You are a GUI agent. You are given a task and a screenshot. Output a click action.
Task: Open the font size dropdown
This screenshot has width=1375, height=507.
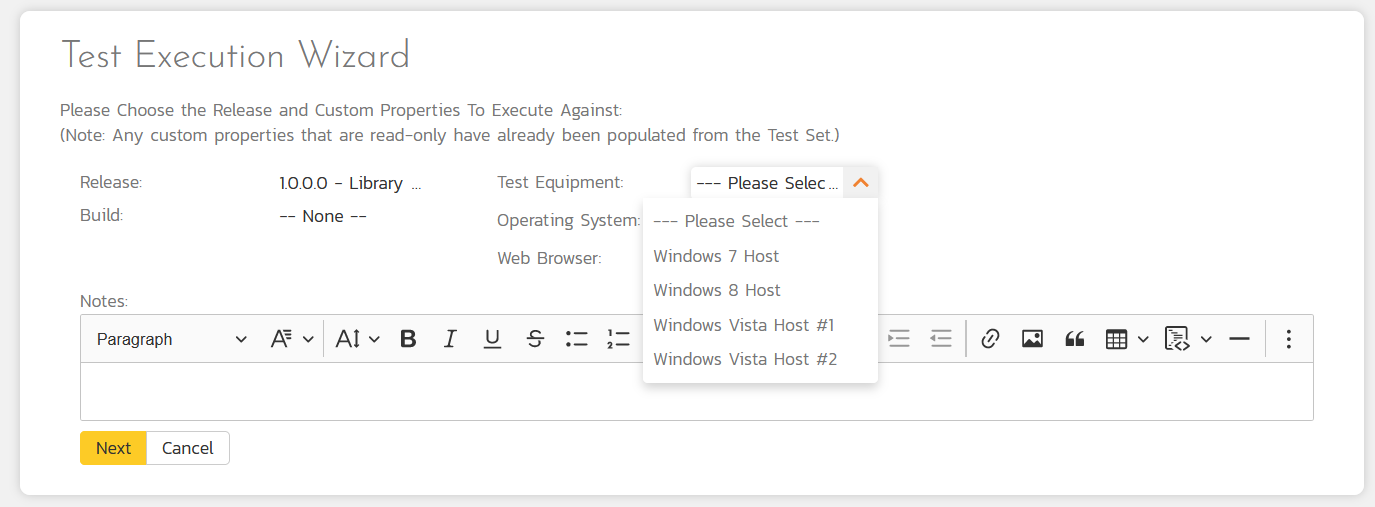357,339
